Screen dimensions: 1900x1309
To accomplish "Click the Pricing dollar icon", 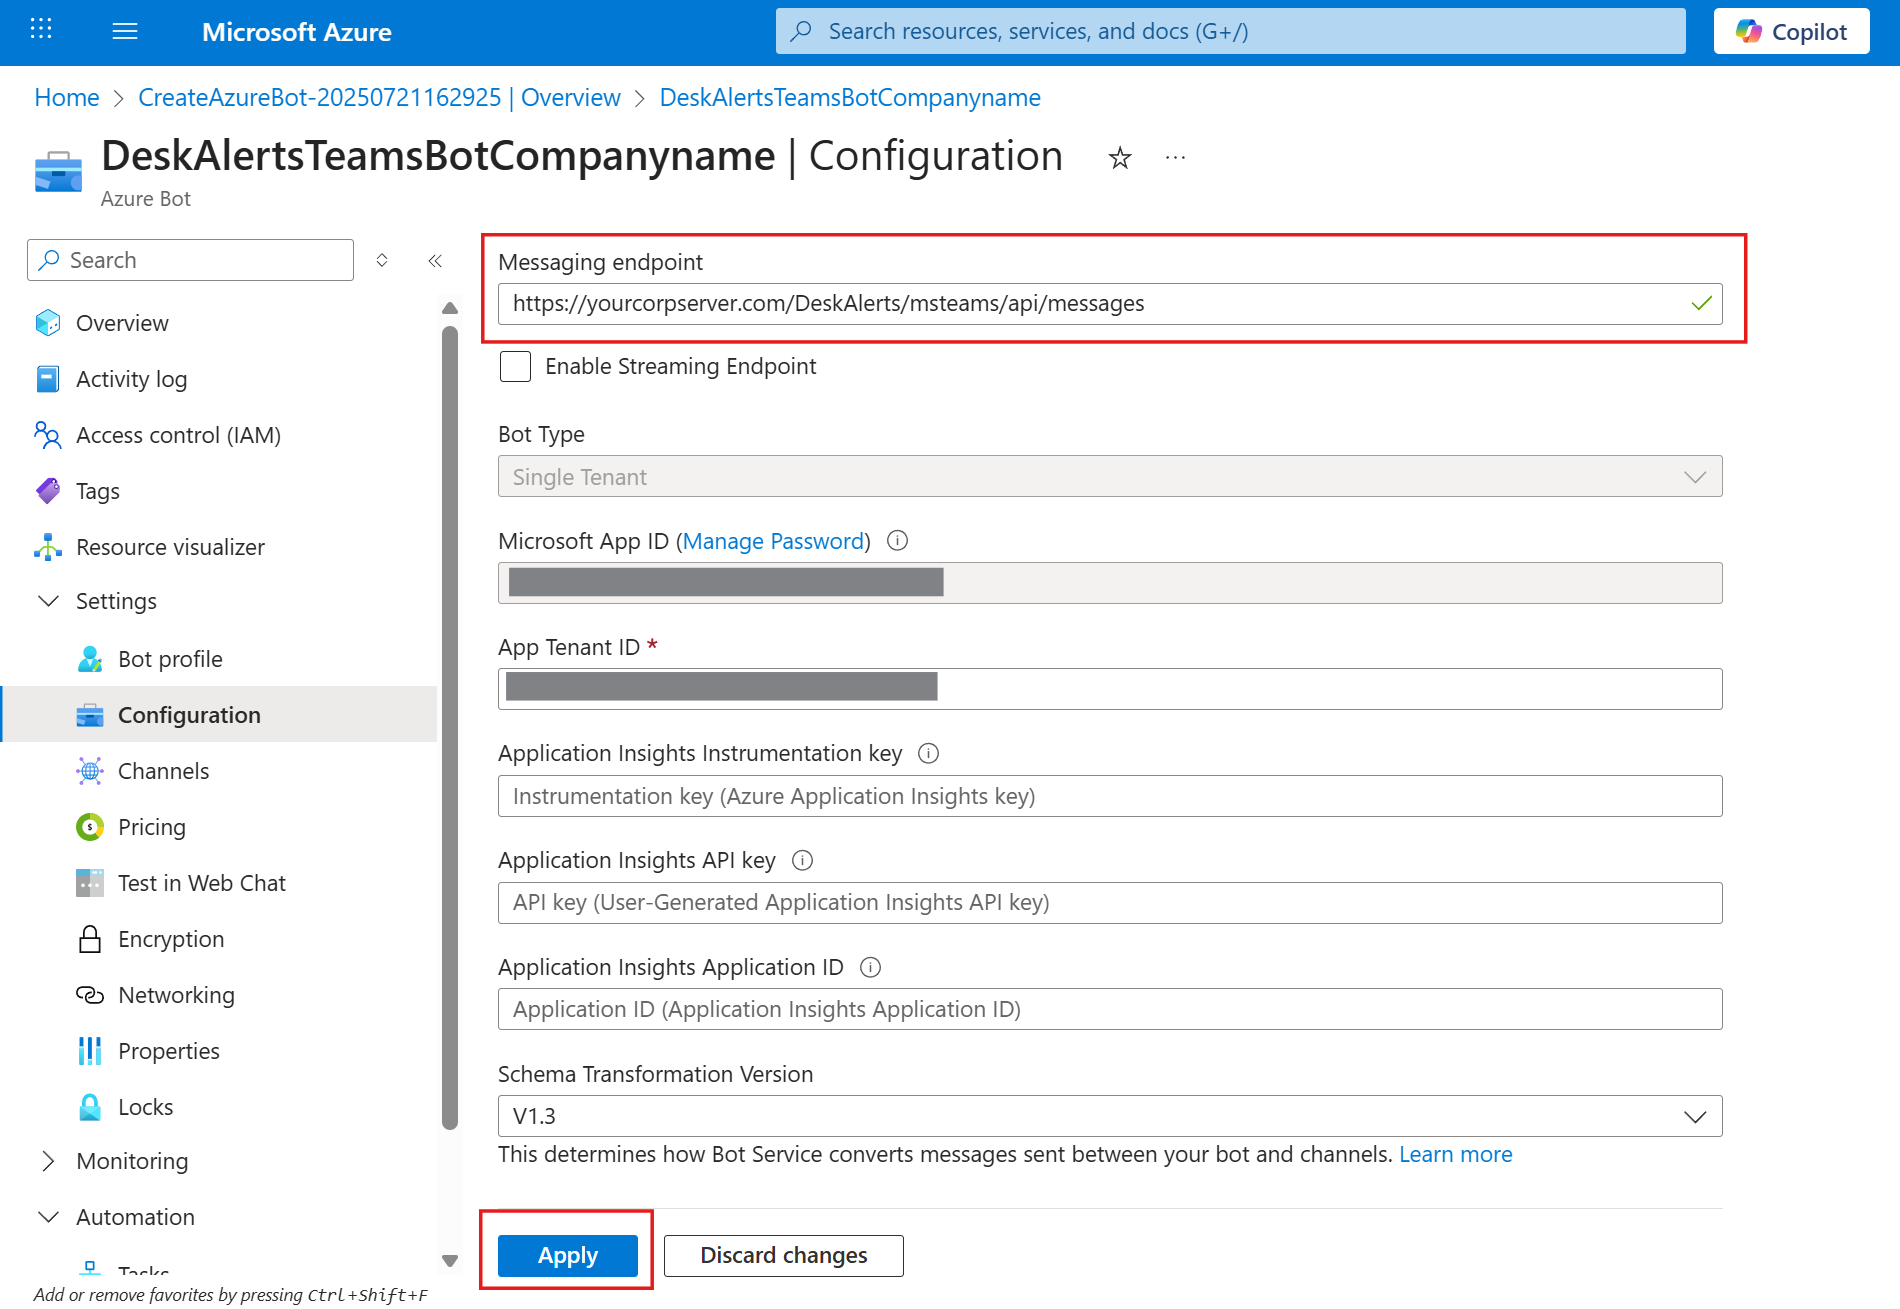I will coord(90,827).
